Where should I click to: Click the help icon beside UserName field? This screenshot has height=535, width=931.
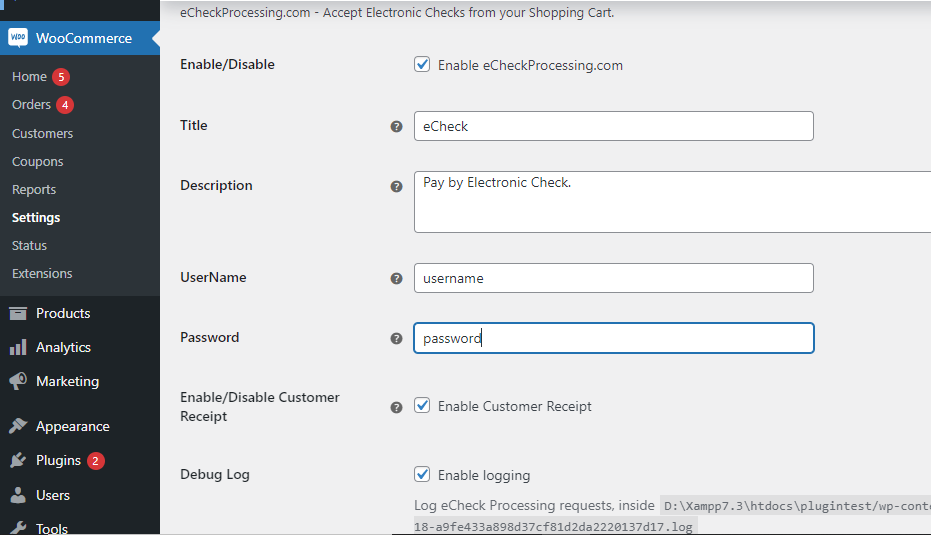tap(396, 279)
